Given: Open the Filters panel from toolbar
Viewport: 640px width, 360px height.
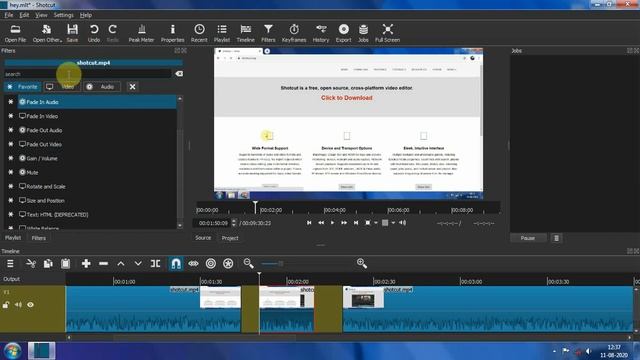Looking at the screenshot, I should coord(268,33).
